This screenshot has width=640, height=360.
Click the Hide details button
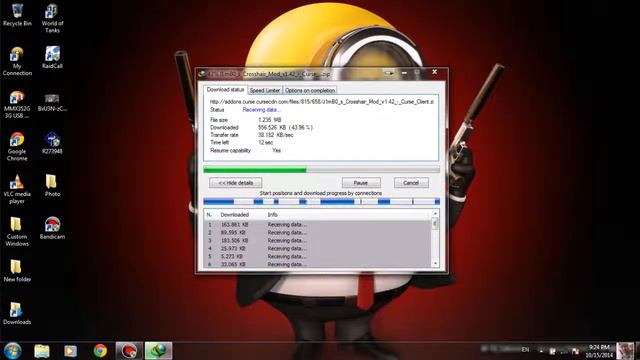pos(236,183)
